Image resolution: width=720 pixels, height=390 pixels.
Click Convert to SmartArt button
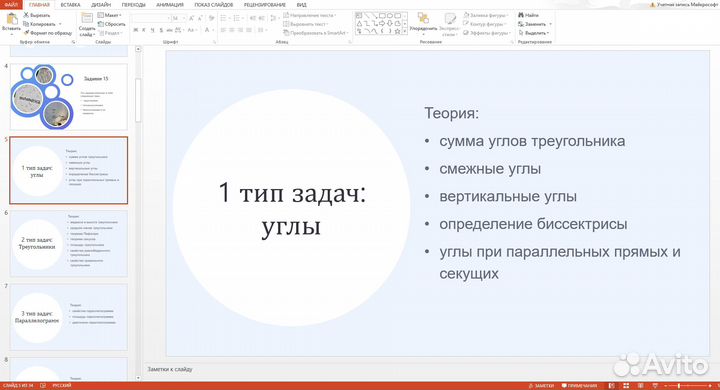[x=316, y=33]
